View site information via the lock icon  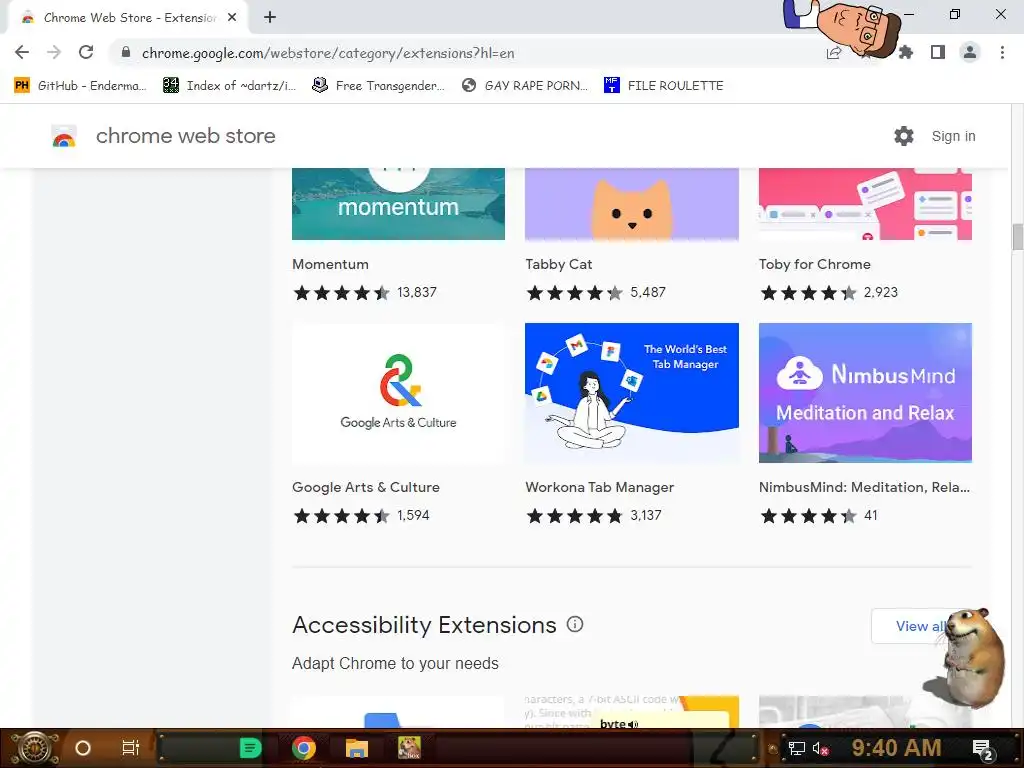(126, 53)
